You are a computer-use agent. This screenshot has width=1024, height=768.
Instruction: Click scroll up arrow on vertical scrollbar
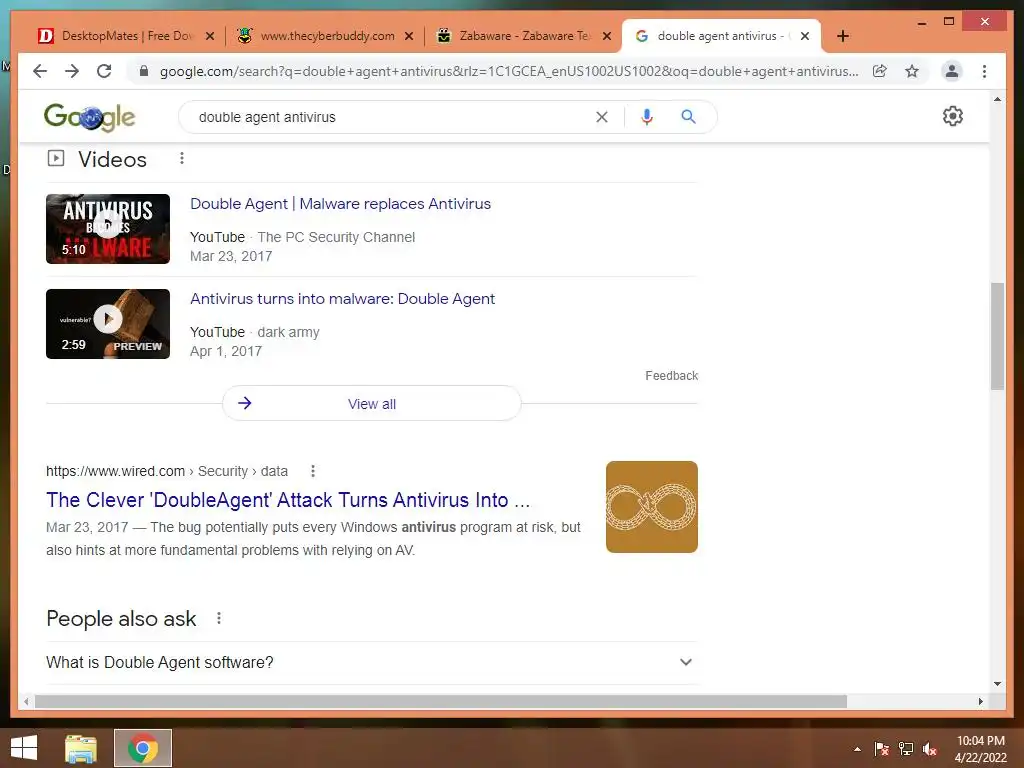(x=997, y=99)
